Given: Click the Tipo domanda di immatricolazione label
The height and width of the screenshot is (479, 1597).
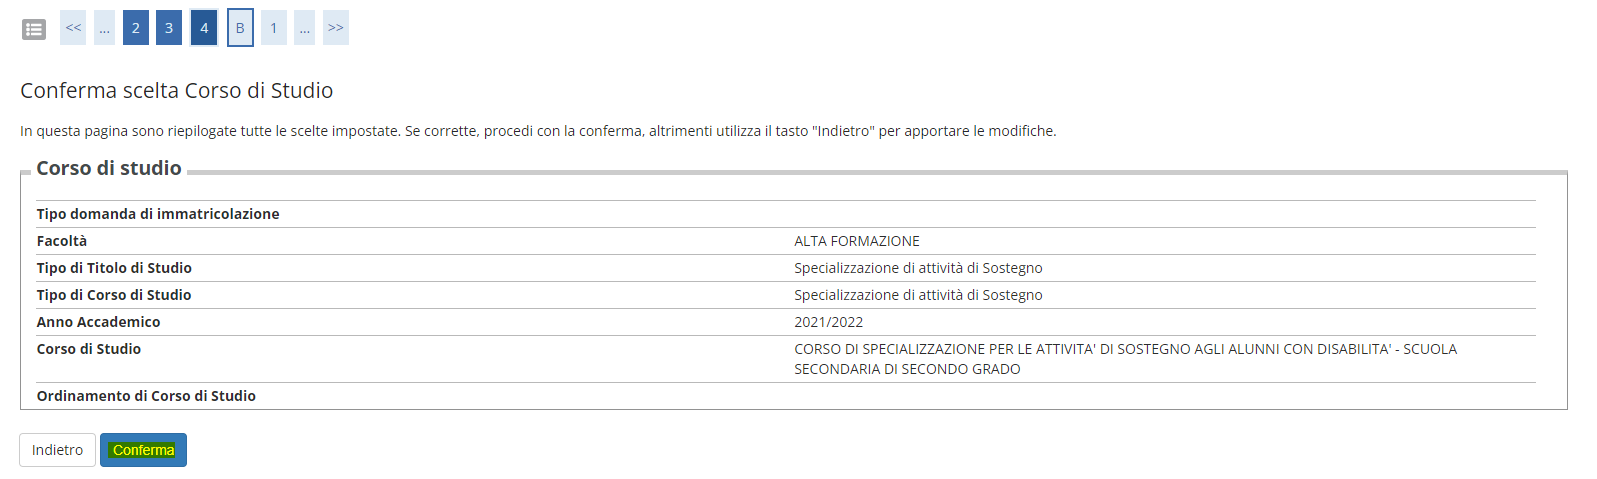Looking at the screenshot, I should 158,214.
